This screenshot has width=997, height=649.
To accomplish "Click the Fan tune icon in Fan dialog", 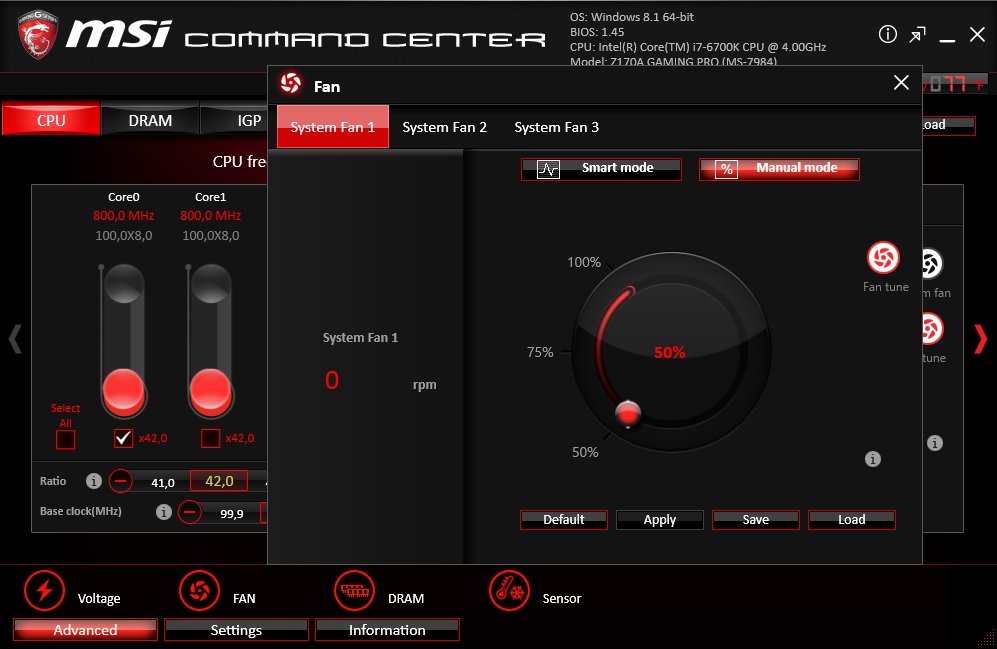I will [884, 257].
